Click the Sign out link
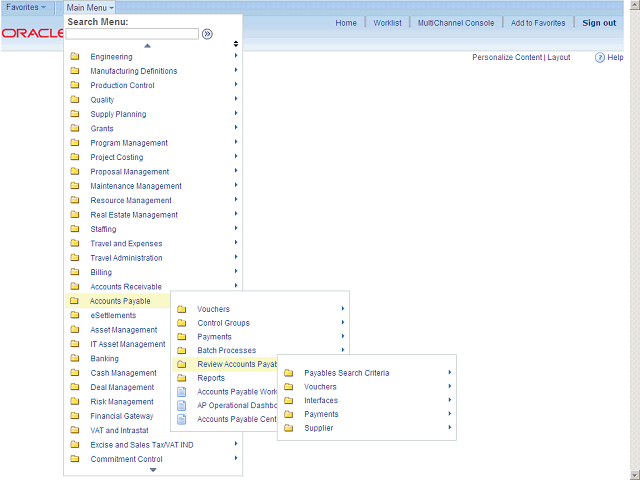Viewport: 640px width, 480px height. pyautogui.click(x=599, y=23)
